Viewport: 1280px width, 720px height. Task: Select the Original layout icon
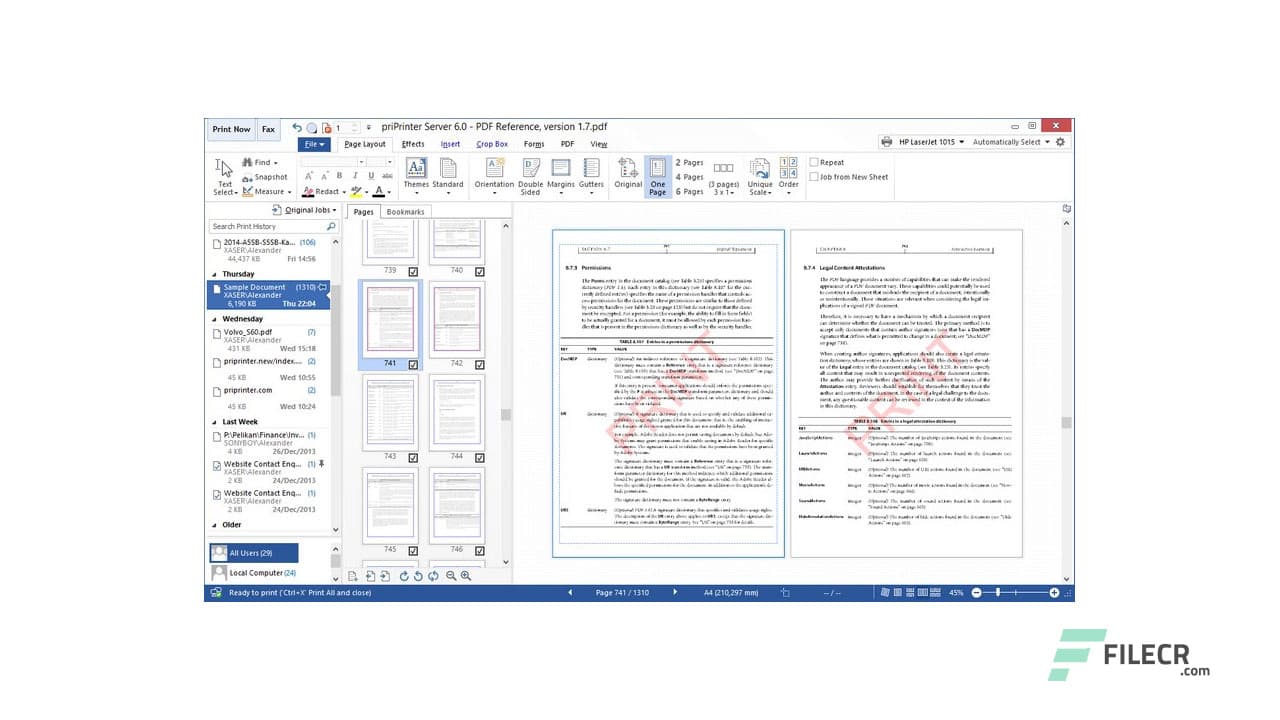pos(627,168)
